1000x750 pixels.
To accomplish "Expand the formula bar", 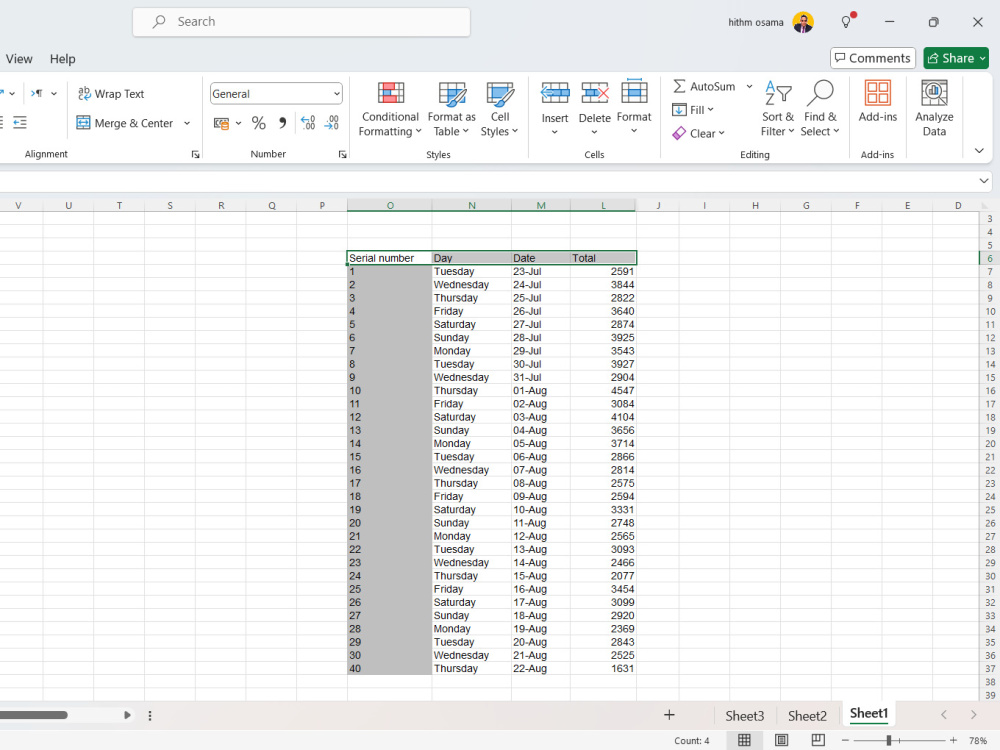I will coord(983,181).
